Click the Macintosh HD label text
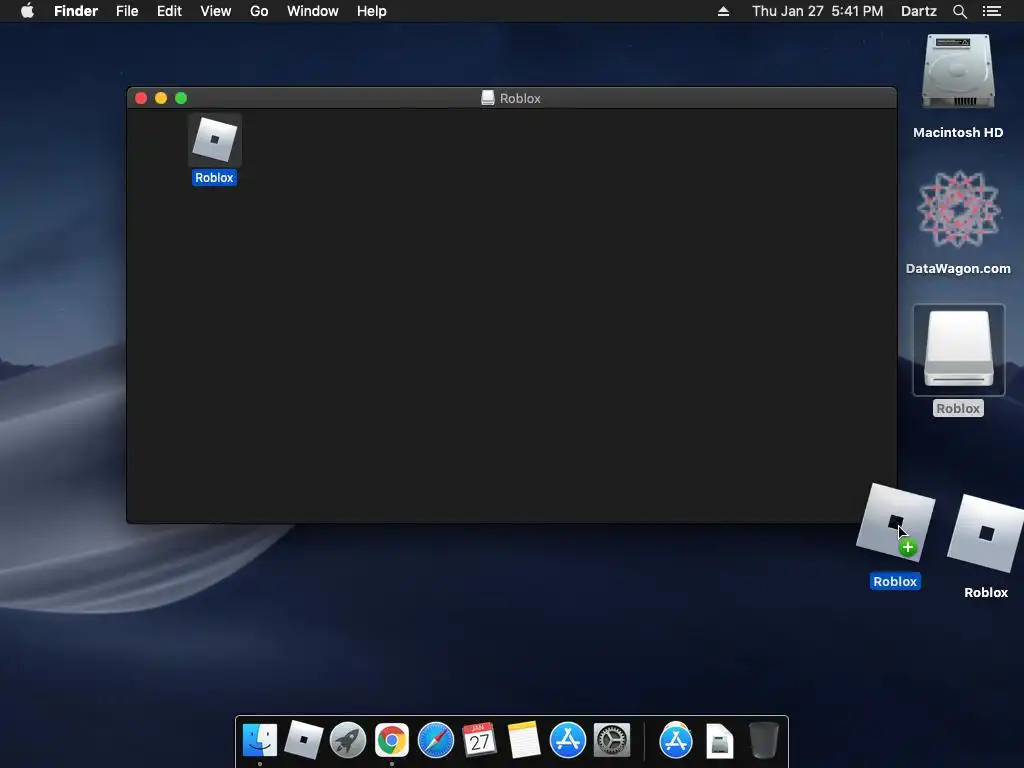 [x=958, y=133]
